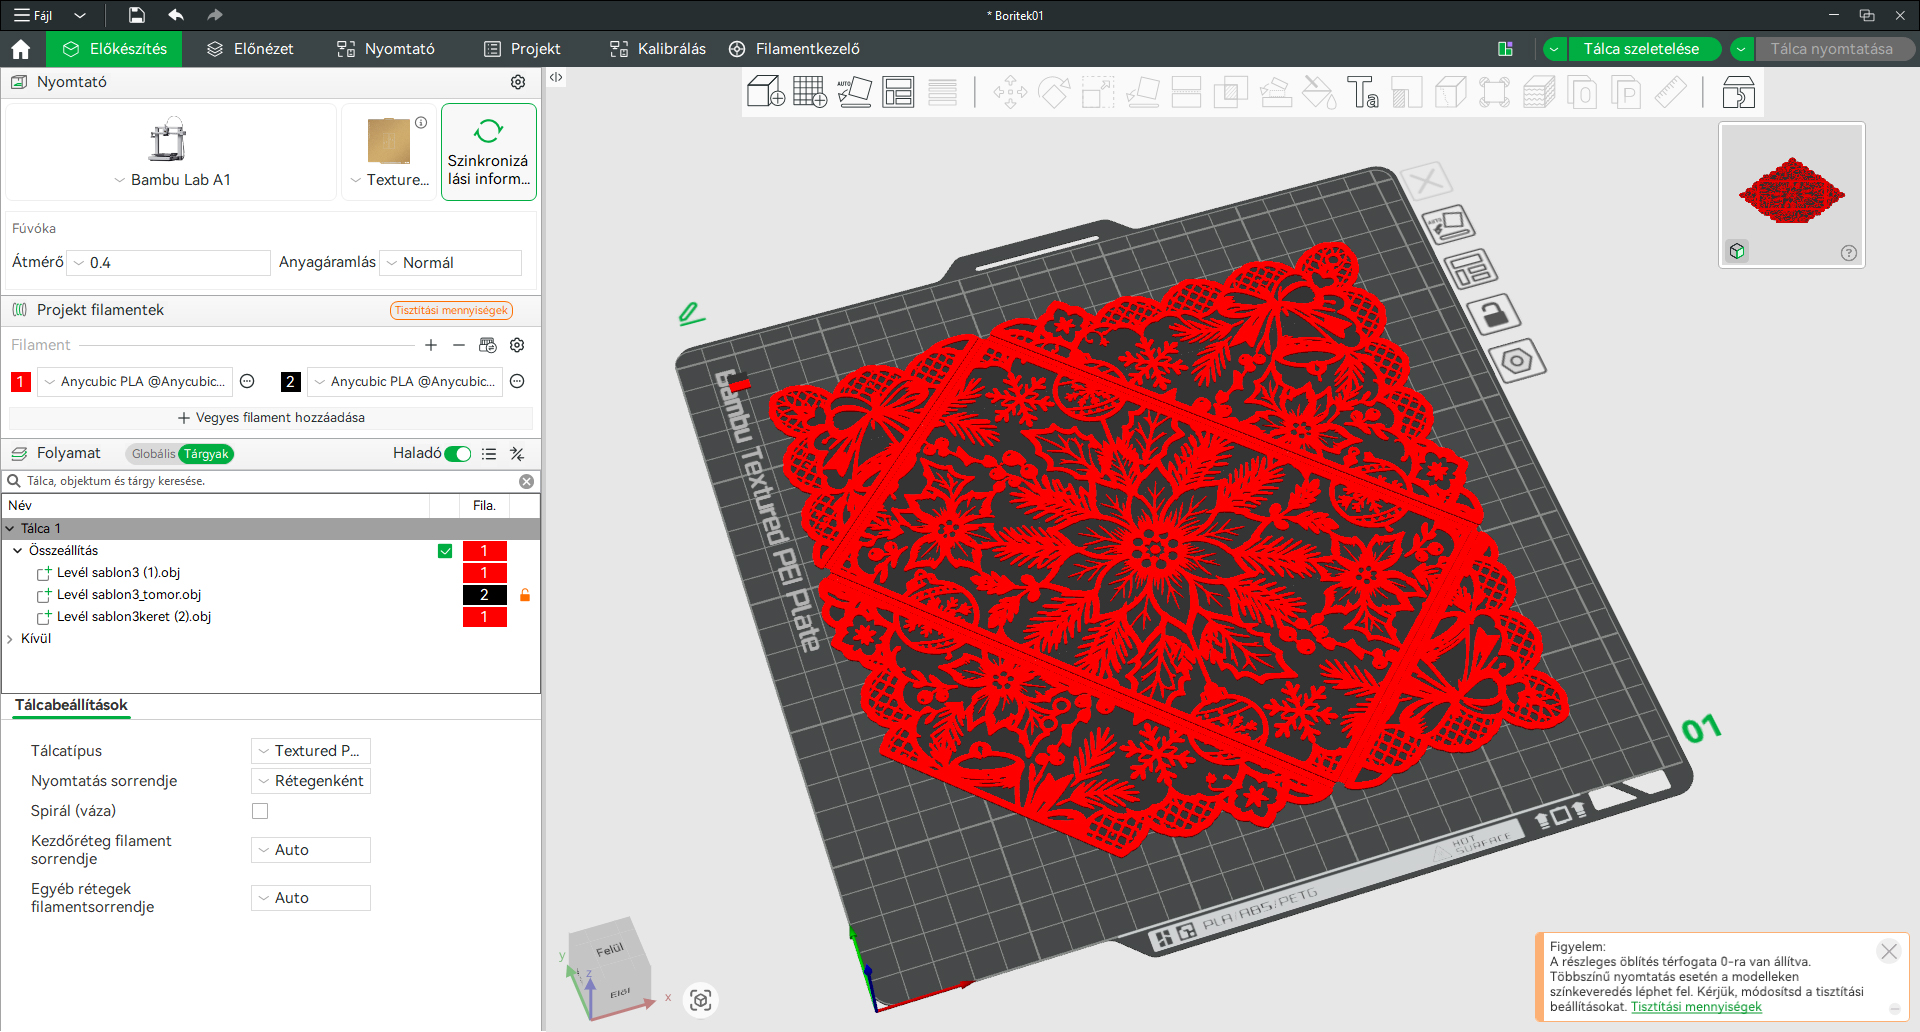Select the Rotate tool icon
Screen dimensions: 1920x1032
point(1054,93)
